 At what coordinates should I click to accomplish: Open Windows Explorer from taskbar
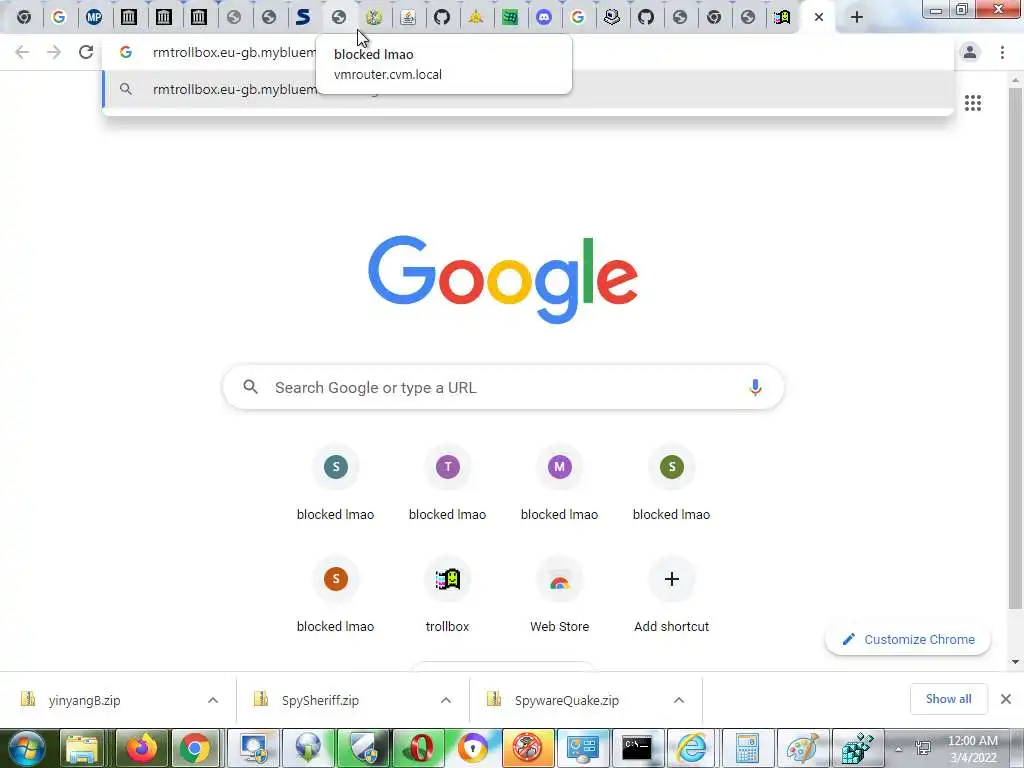pyautogui.click(x=82, y=748)
